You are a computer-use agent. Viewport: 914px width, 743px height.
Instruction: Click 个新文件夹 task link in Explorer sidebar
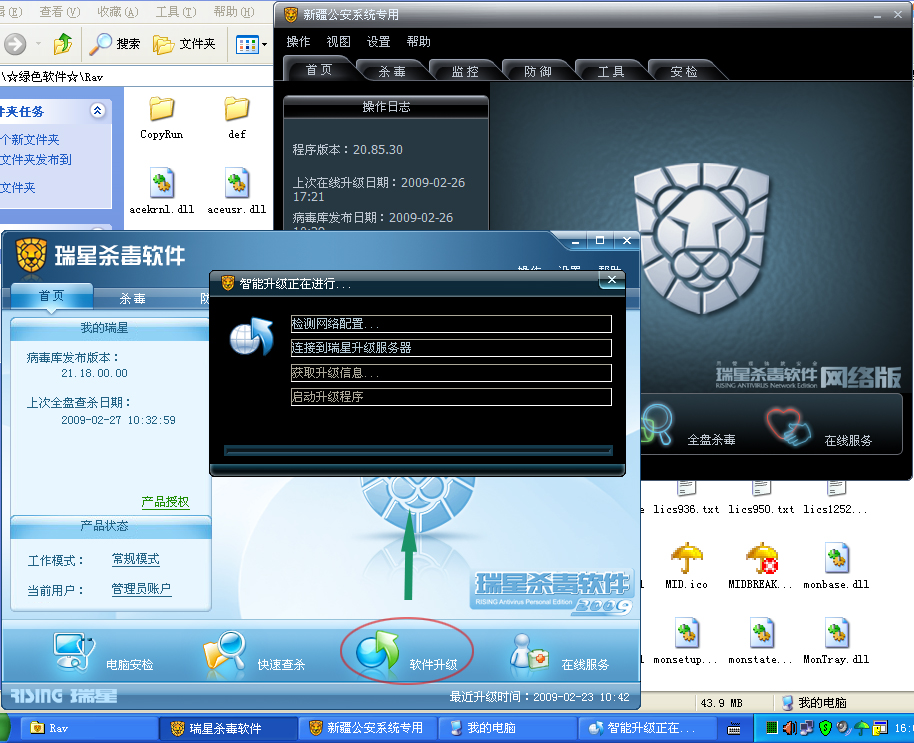click(30, 139)
